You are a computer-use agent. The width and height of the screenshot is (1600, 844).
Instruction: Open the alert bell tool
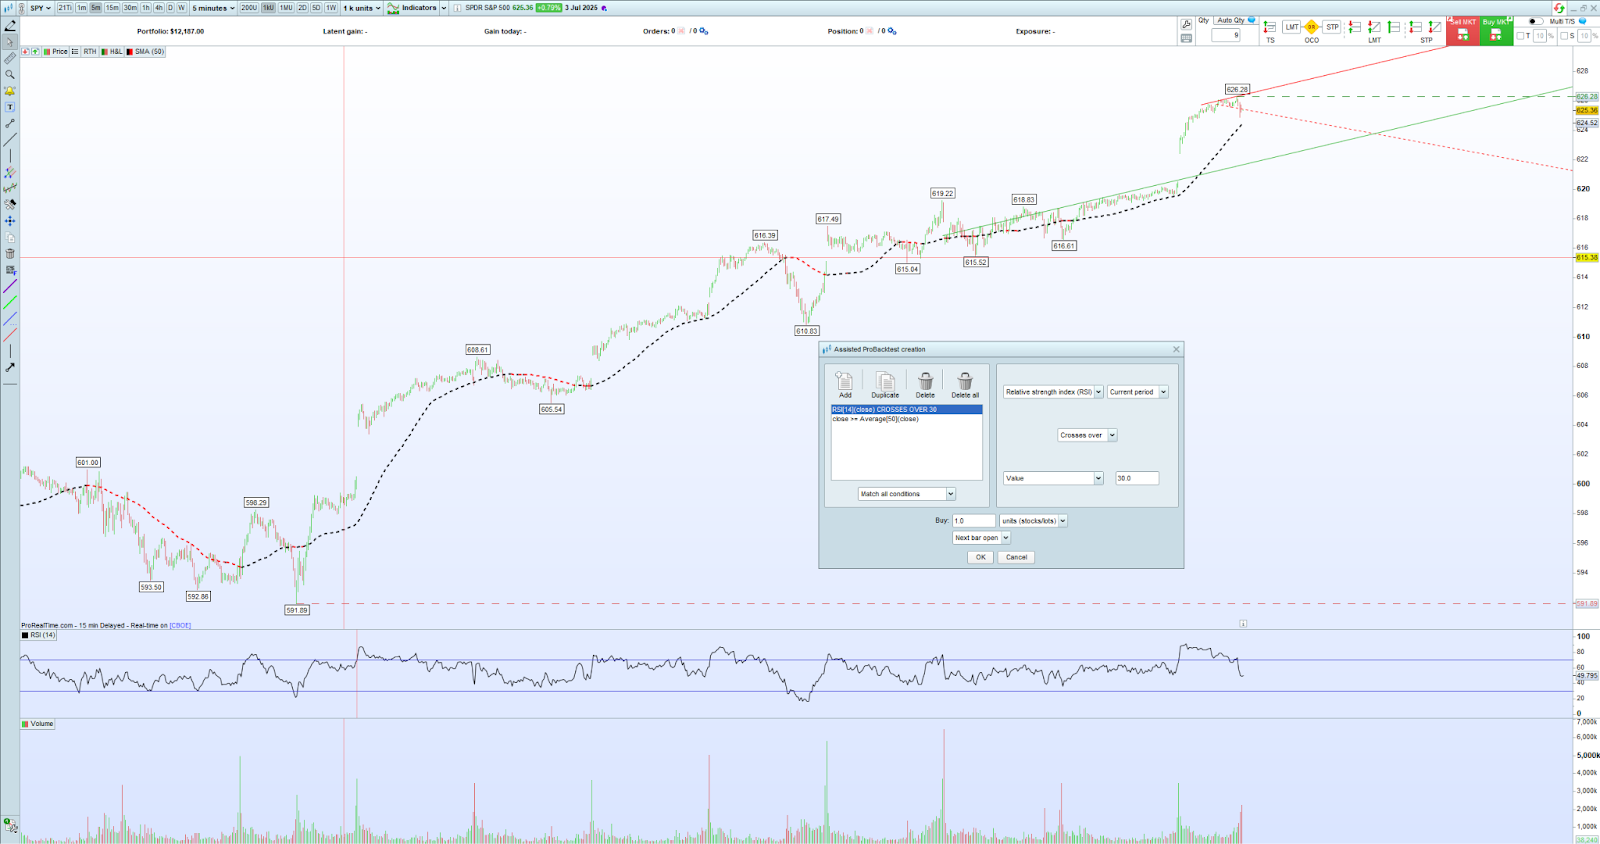click(x=10, y=91)
